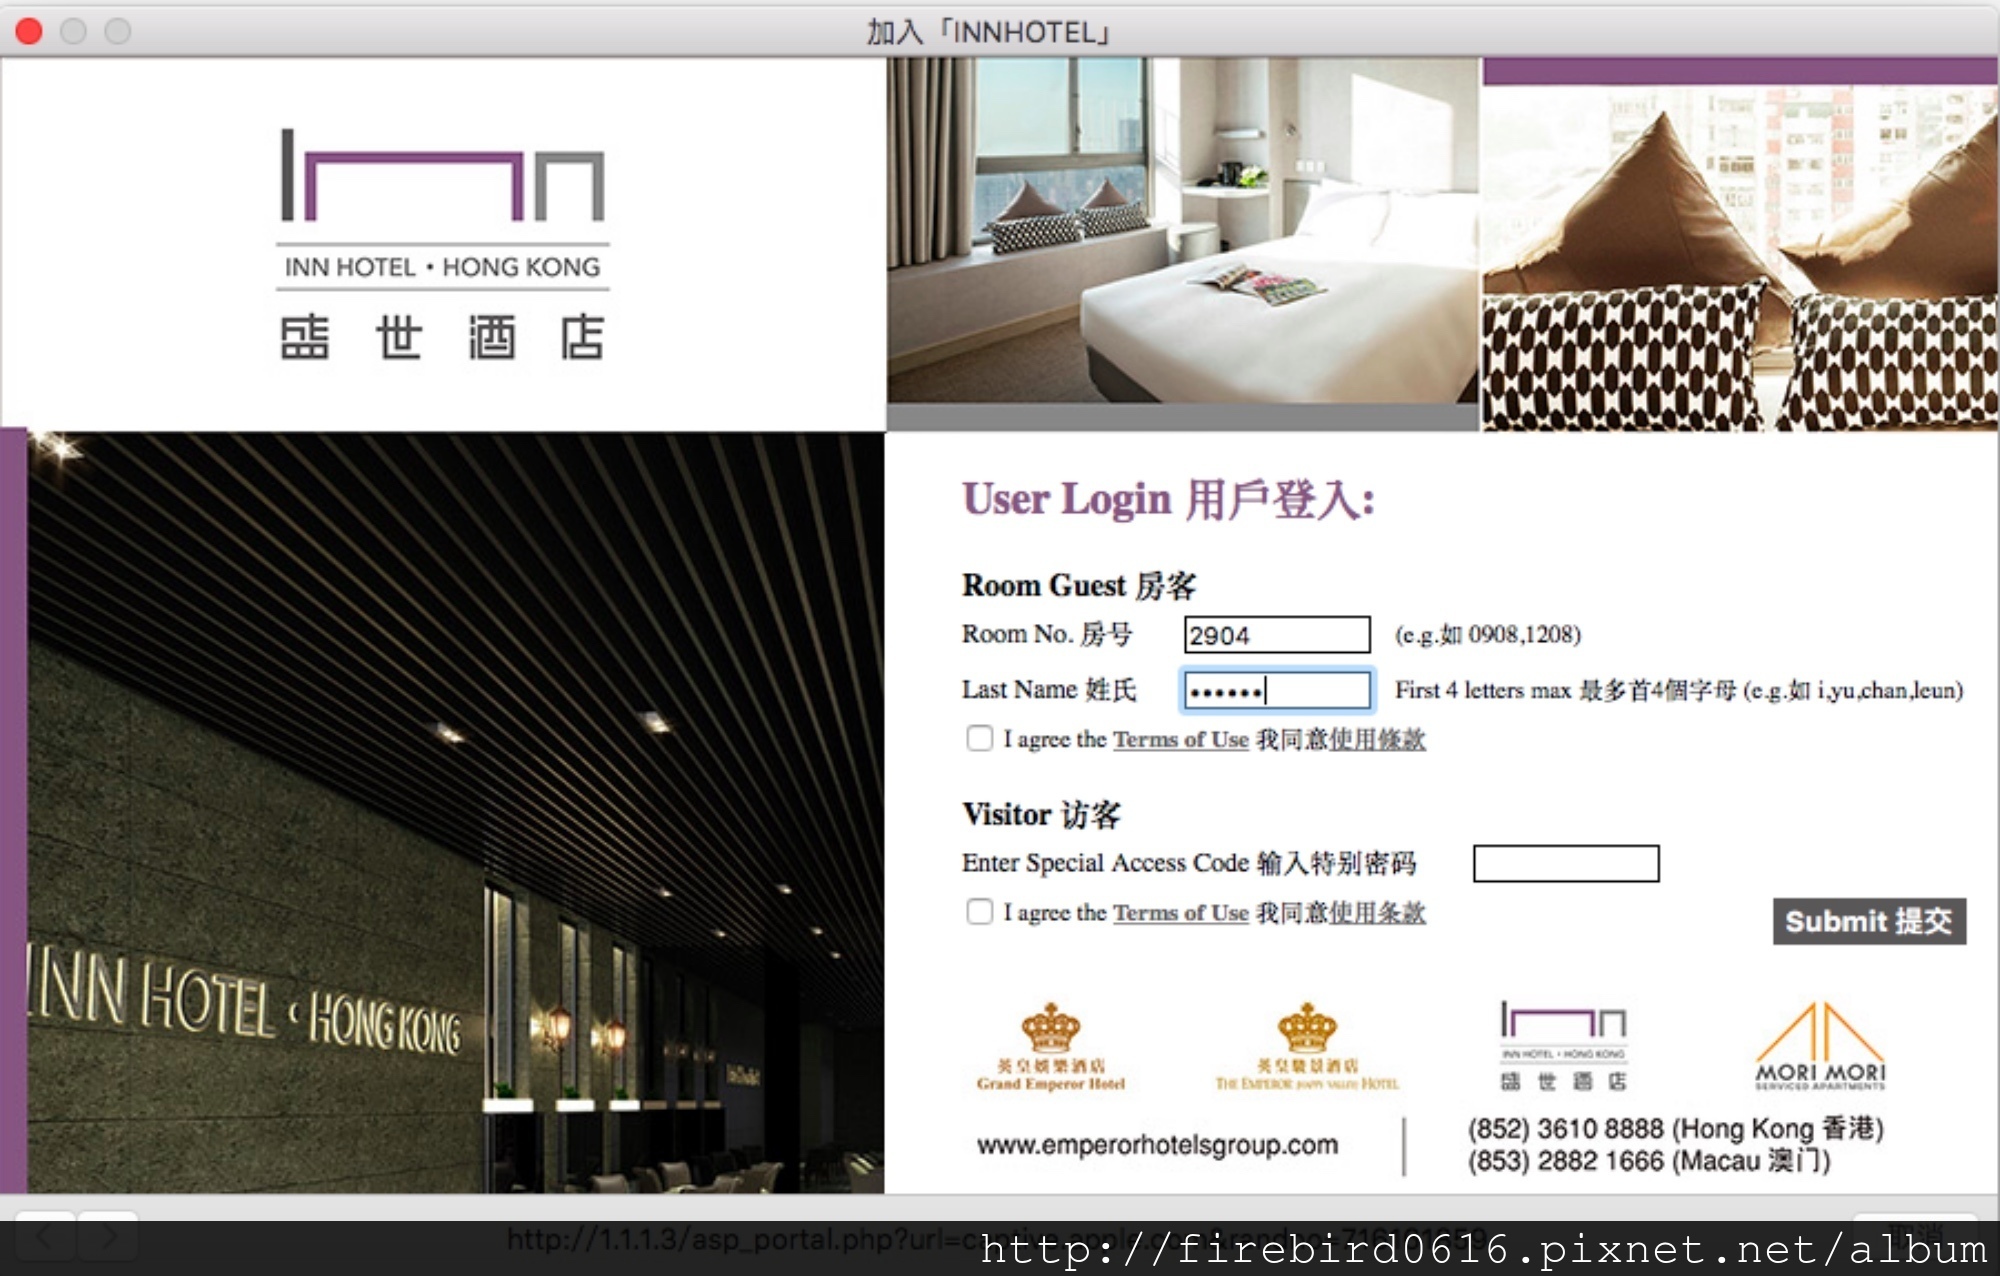Open the Room Guest English 'Terms of Use' link
The height and width of the screenshot is (1276, 2000).
tap(1181, 739)
